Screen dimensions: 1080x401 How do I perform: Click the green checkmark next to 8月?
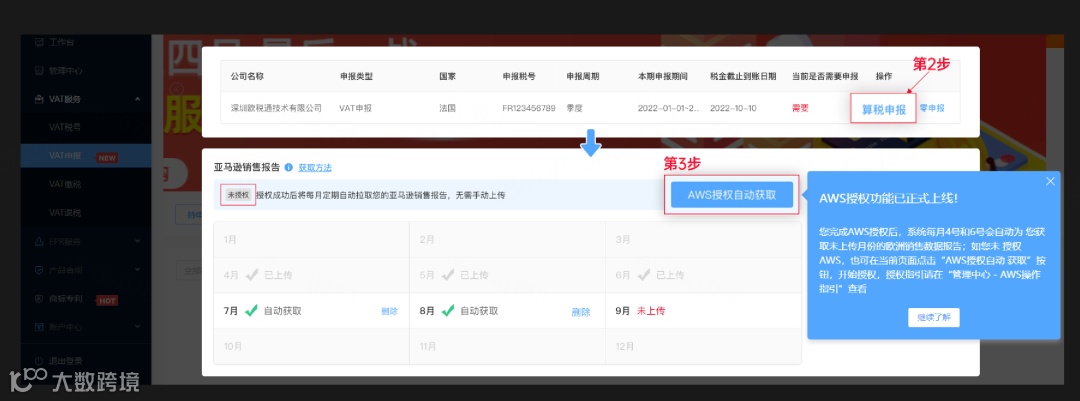pyautogui.click(x=448, y=311)
